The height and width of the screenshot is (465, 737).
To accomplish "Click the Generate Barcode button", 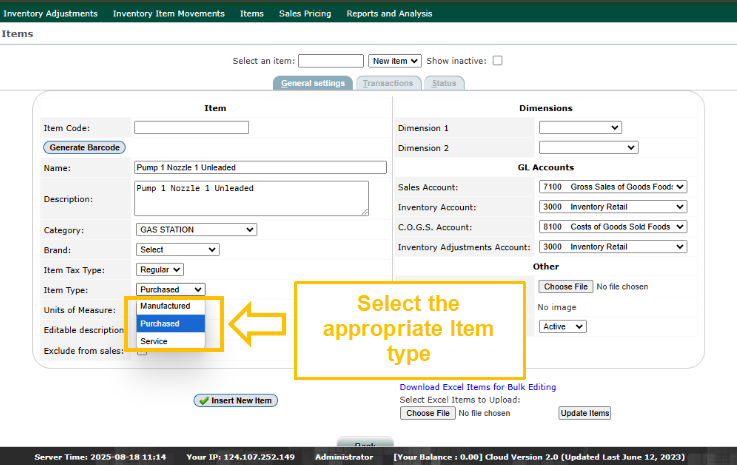I will point(85,148).
